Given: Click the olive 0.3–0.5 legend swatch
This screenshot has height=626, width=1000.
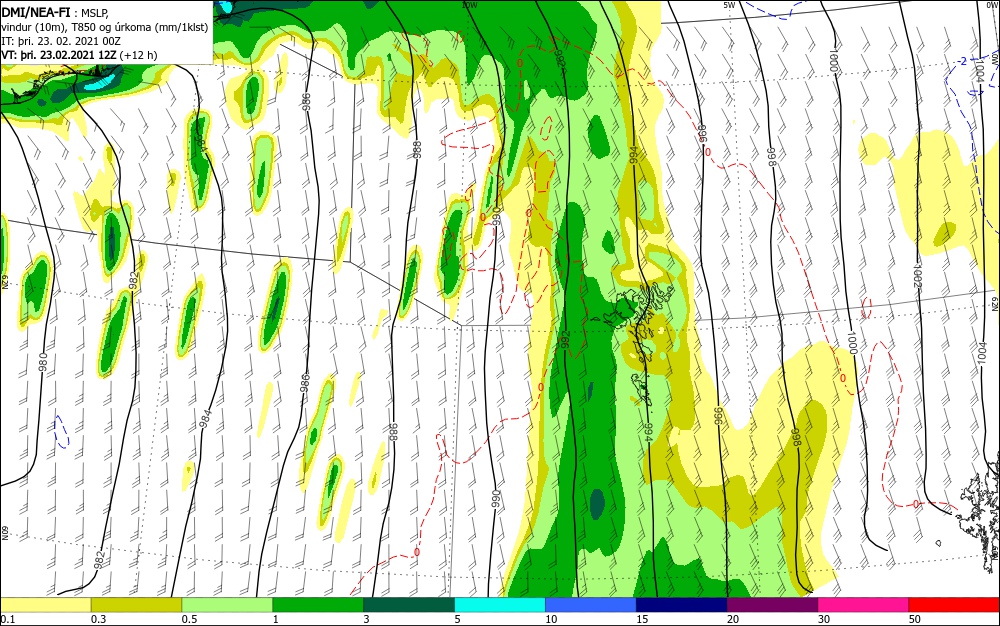Looking at the screenshot, I should [136, 605].
